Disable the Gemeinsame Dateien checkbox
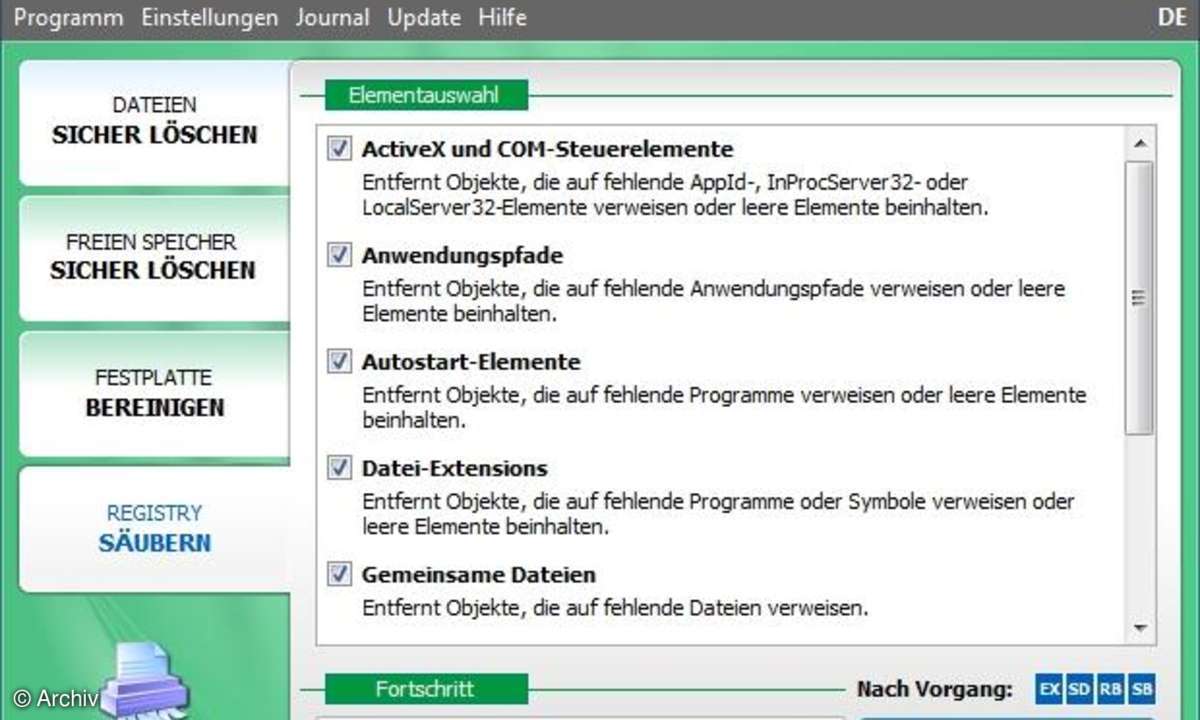 [x=340, y=574]
